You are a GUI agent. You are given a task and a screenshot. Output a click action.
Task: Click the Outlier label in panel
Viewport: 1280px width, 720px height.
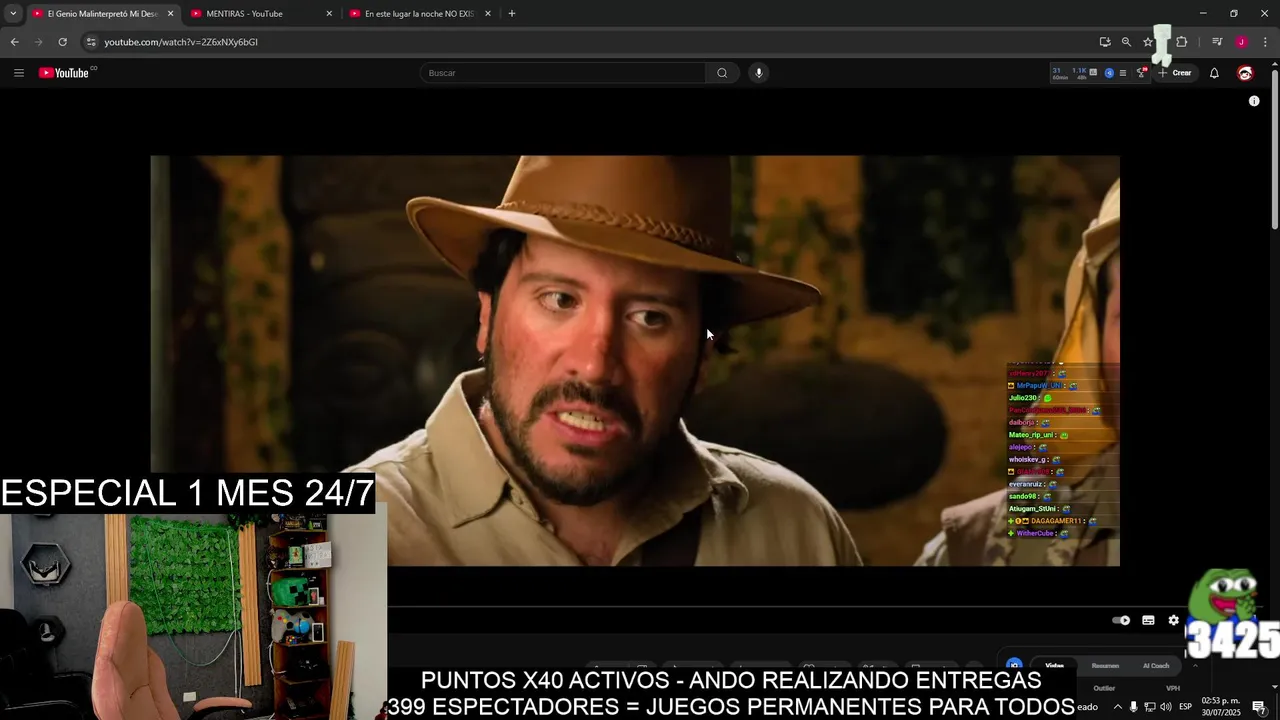(x=1104, y=688)
